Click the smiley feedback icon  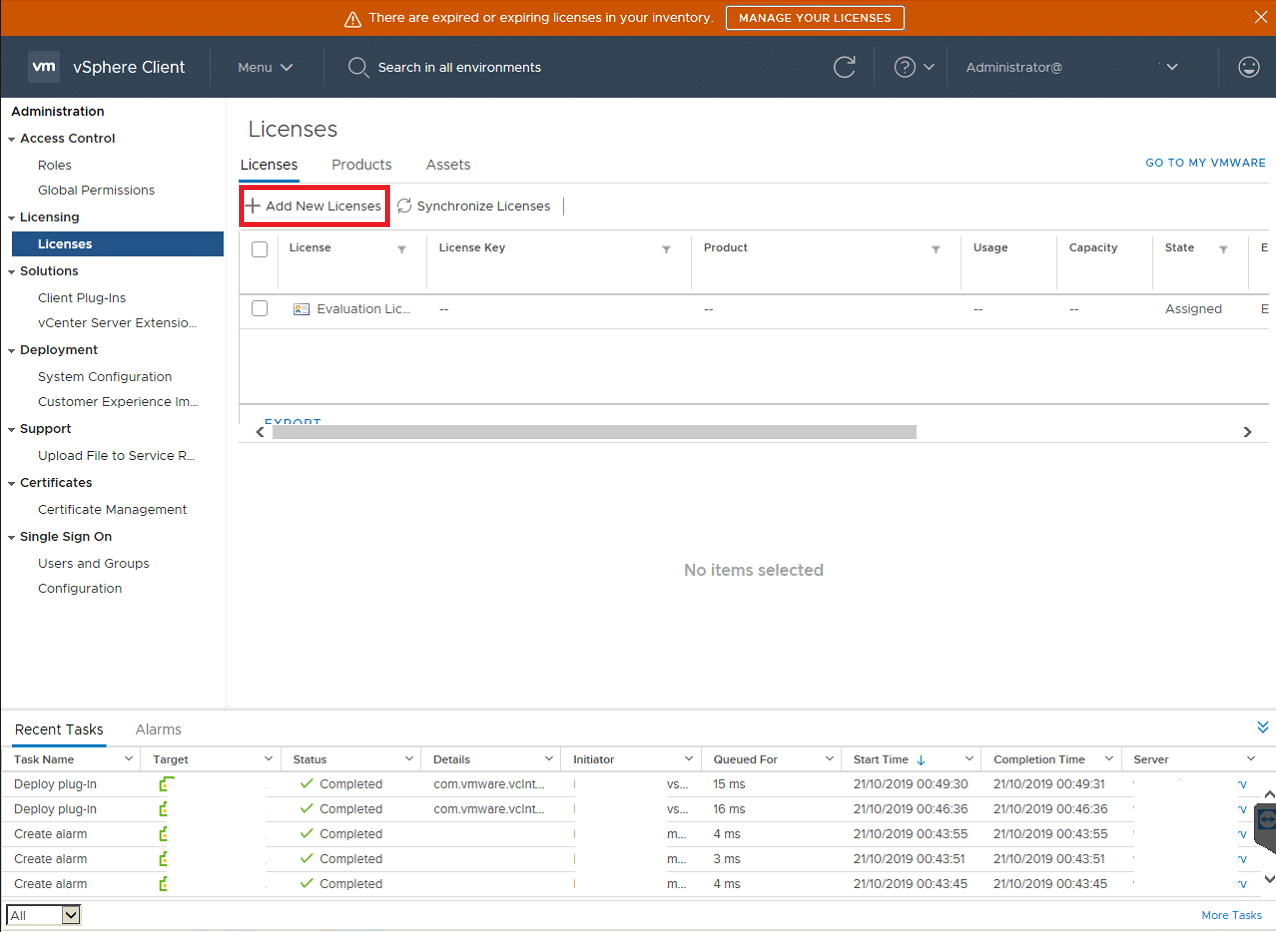pyautogui.click(x=1248, y=67)
